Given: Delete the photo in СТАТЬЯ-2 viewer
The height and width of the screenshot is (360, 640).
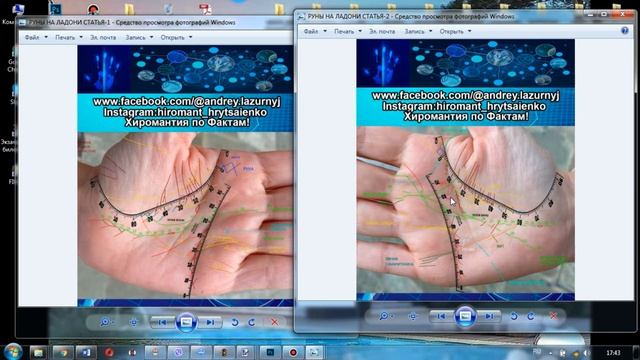Looking at the screenshot, I should (554, 316).
